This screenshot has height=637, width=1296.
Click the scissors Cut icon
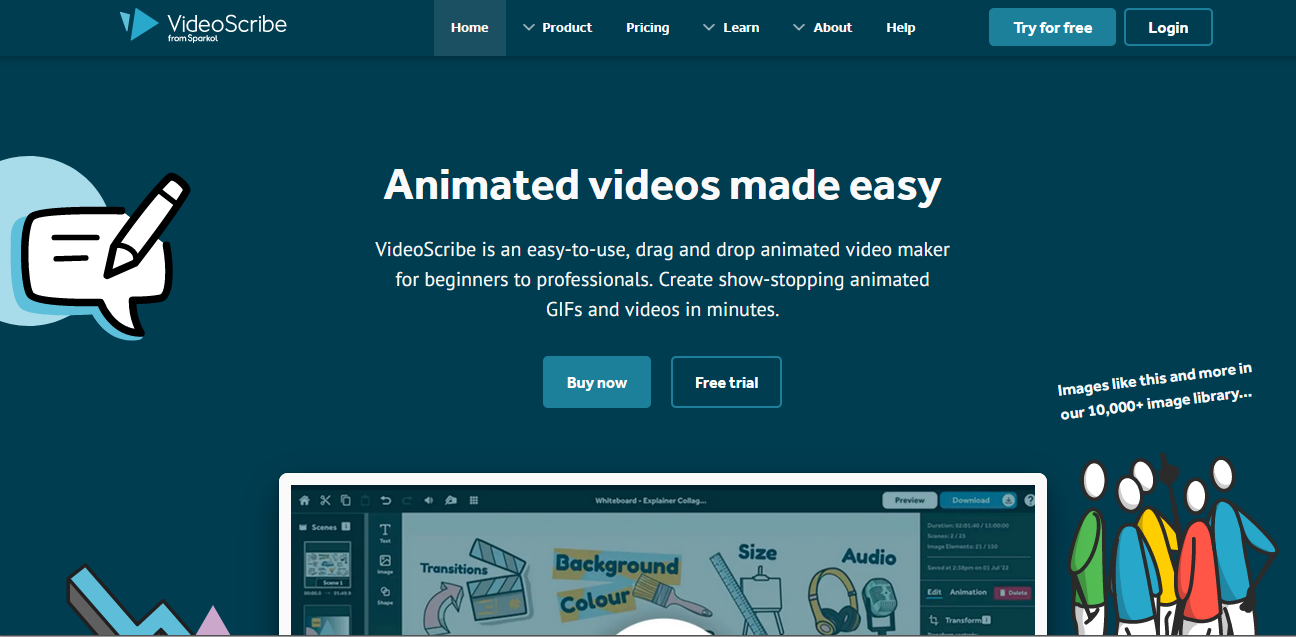click(x=325, y=500)
